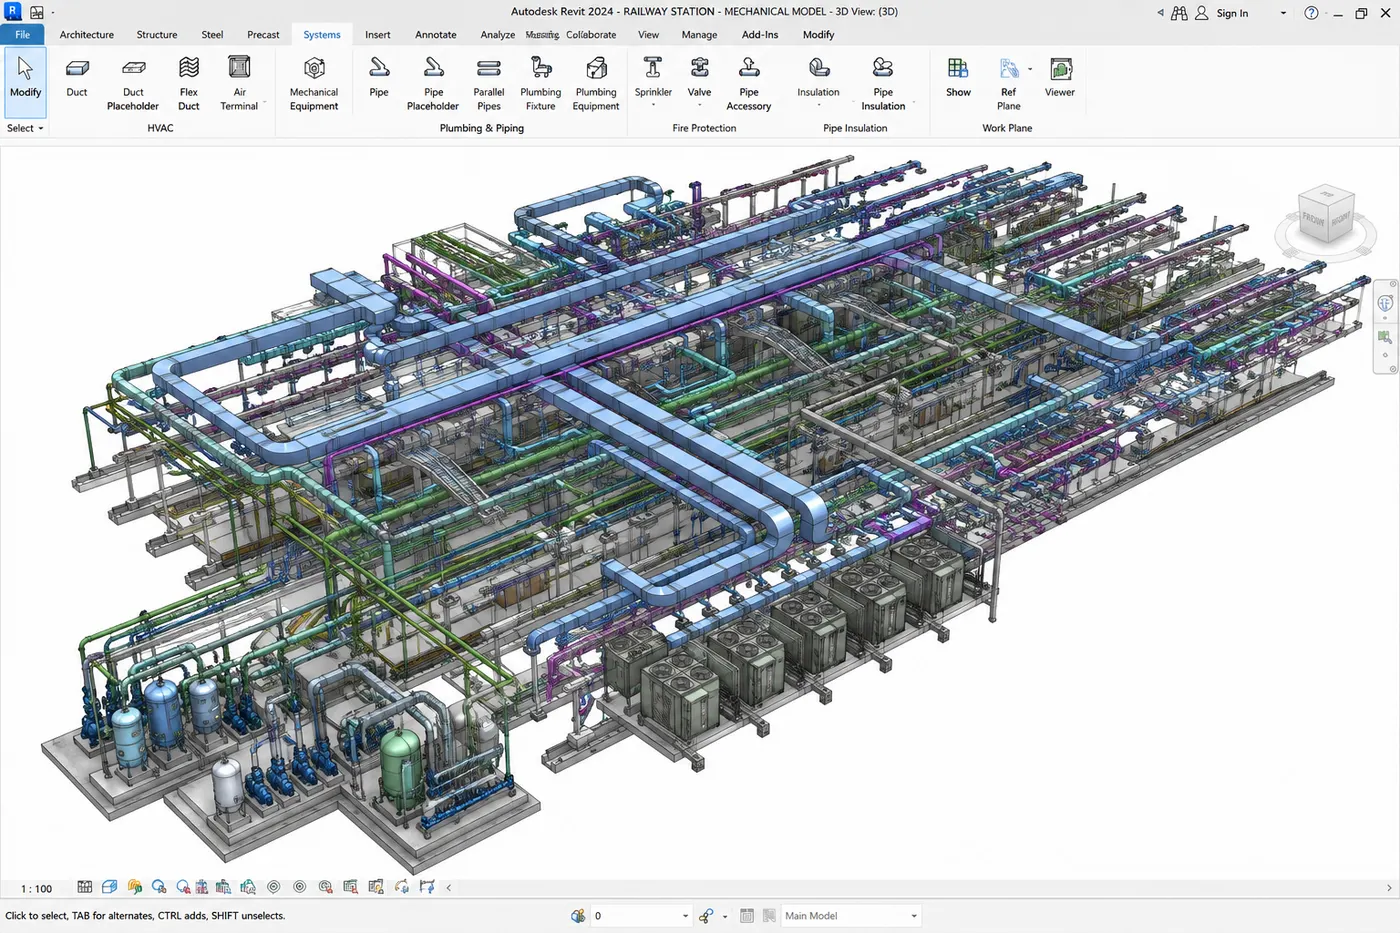Toggle the visual style cube icon

point(110,887)
